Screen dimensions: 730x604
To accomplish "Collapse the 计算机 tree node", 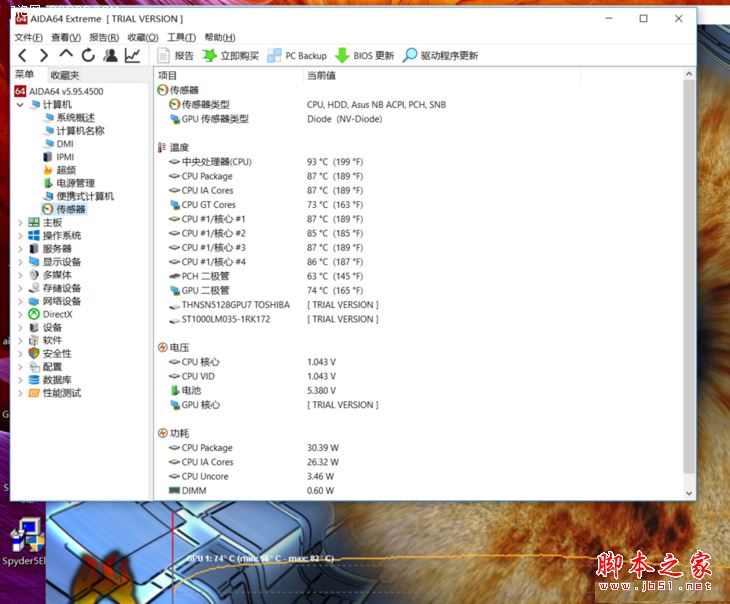I will (x=20, y=105).
